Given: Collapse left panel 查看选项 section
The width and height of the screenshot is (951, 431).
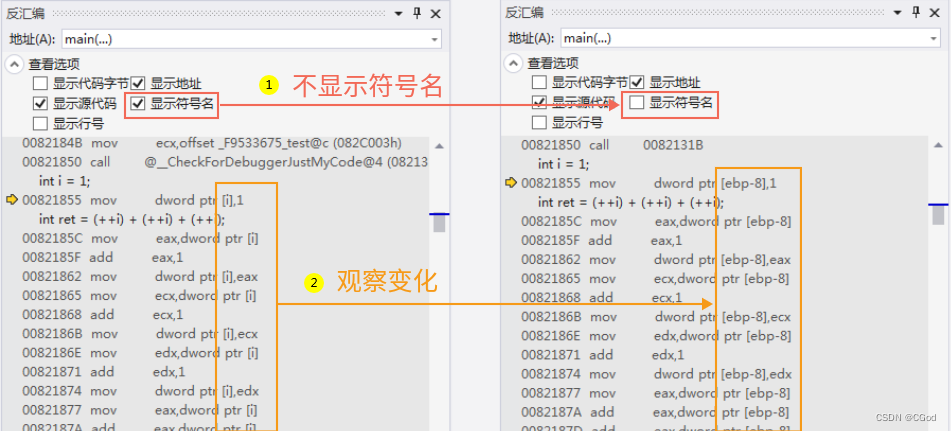Looking at the screenshot, I should coord(14,63).
